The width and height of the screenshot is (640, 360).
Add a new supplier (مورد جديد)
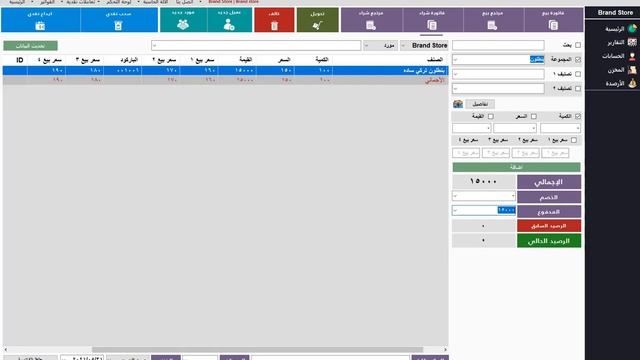tap(183, 20)
